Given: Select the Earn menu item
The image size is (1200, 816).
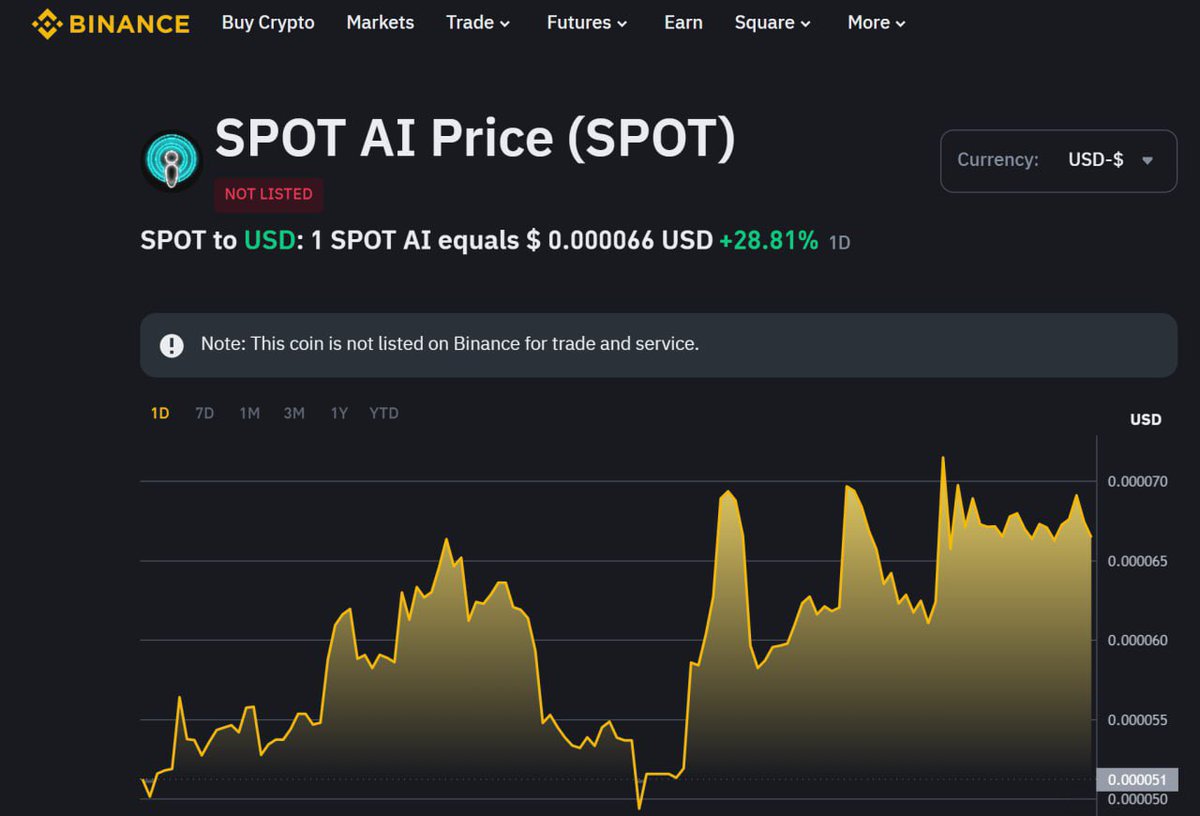Looking at the screenshot, I should point(683,22).
